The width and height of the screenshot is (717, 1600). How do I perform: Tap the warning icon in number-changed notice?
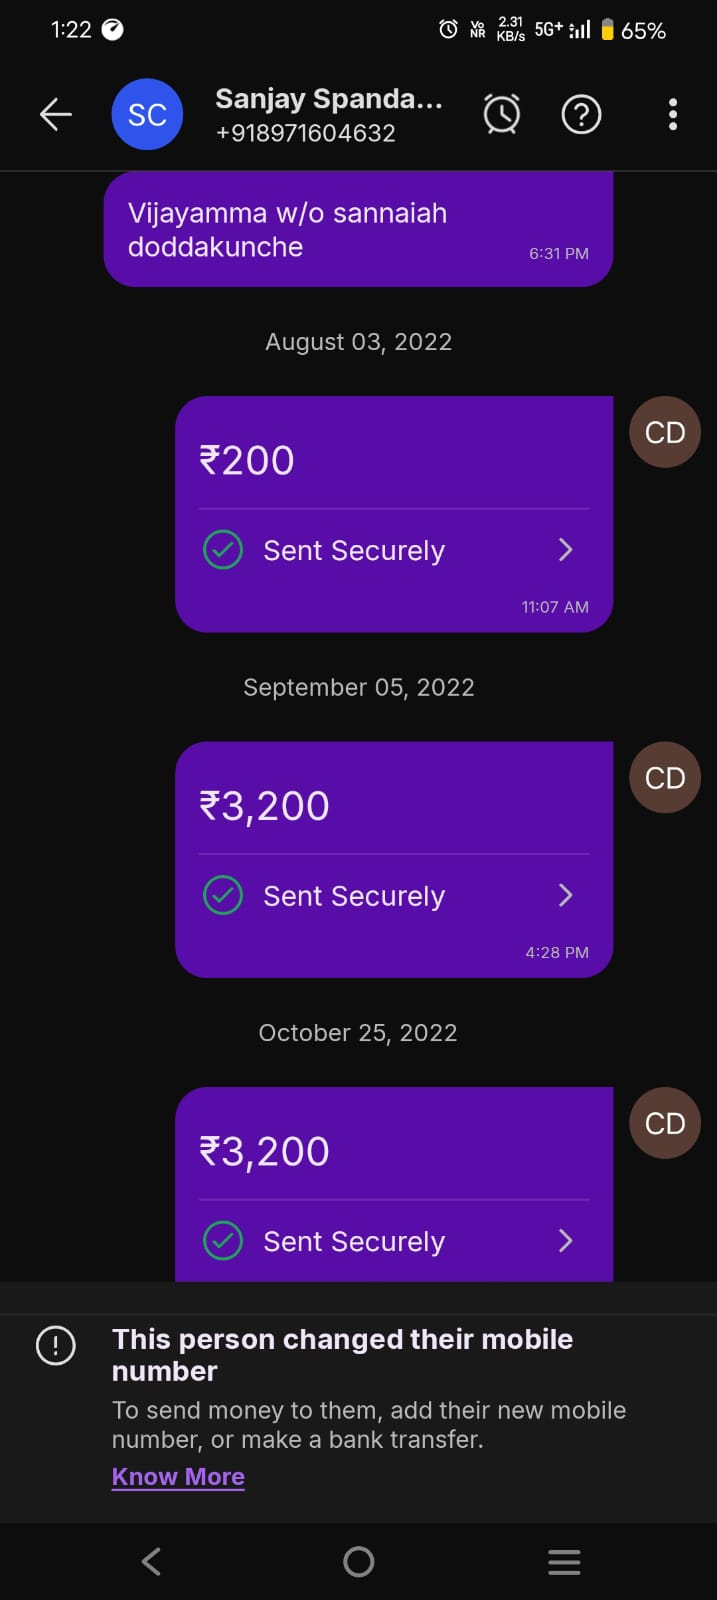point(56,1345)
